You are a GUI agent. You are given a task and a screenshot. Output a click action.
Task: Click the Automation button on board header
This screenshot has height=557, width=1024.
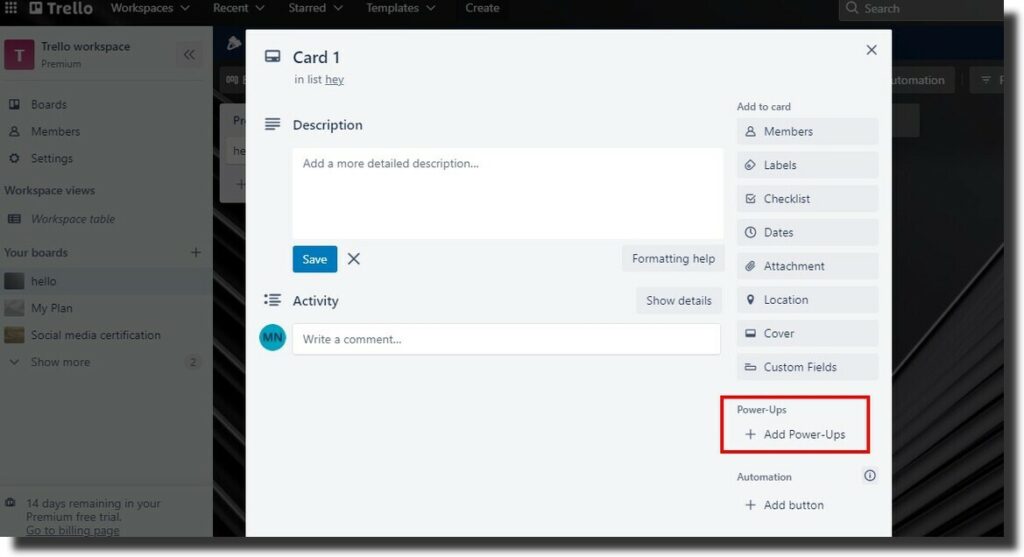point(923,80)
